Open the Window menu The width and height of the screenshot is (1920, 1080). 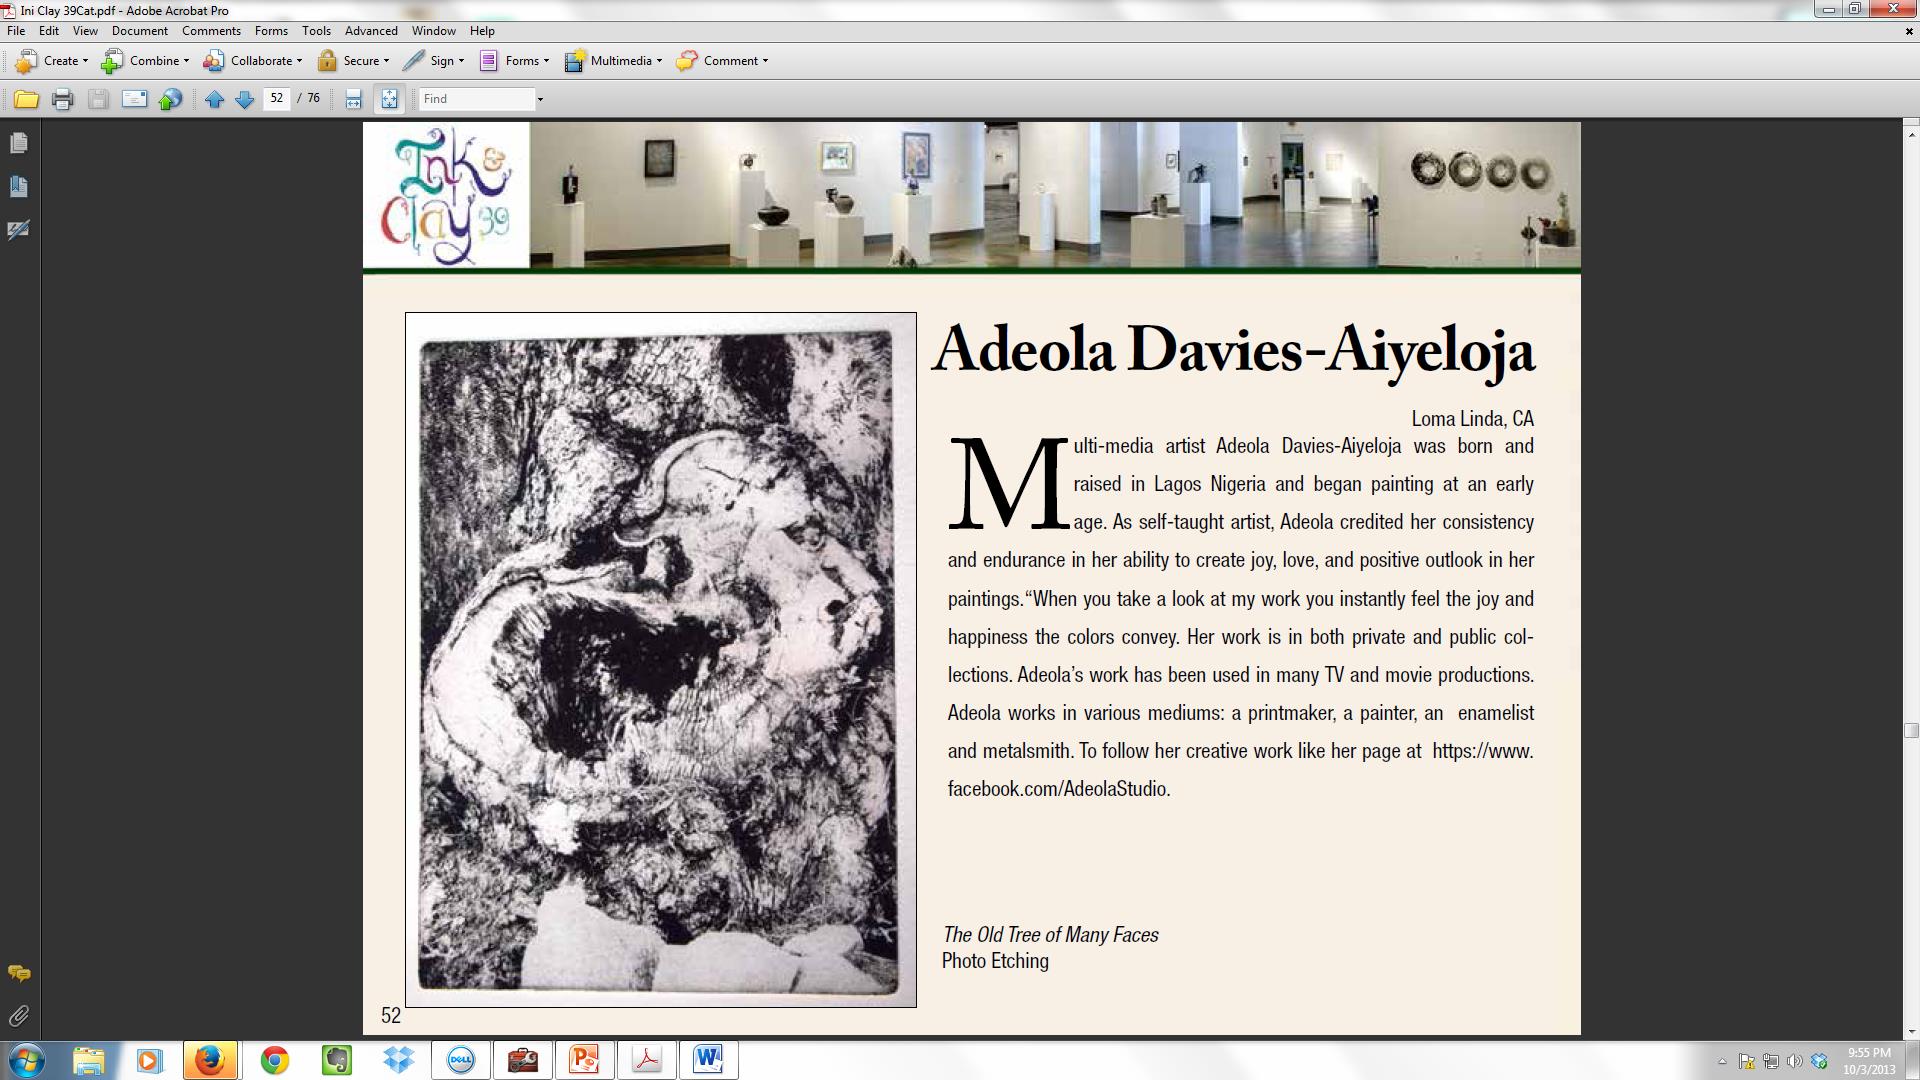(x=433, y=31)
